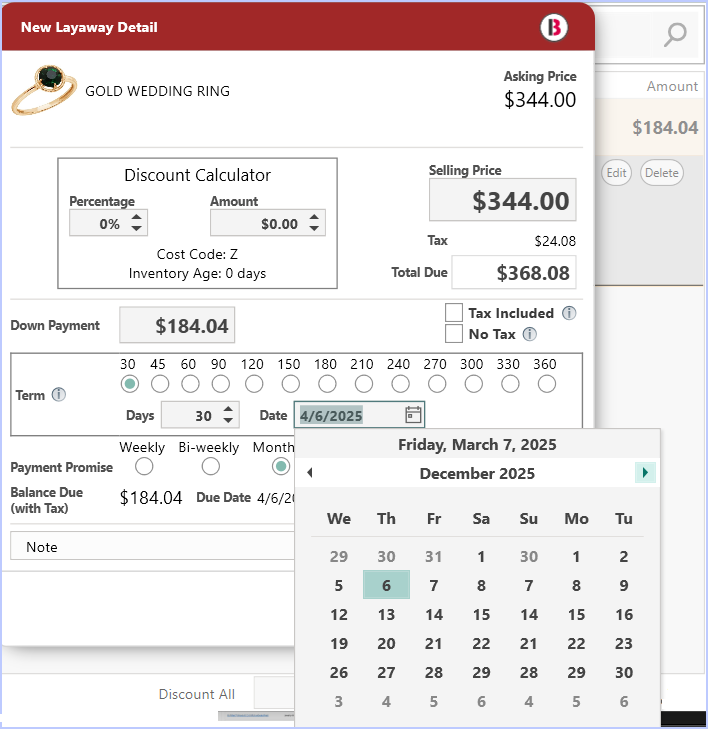Image resolution: width=708 pixels, height=729 pixels.
Task: Click the Term info icon
Action: point(59,395)
